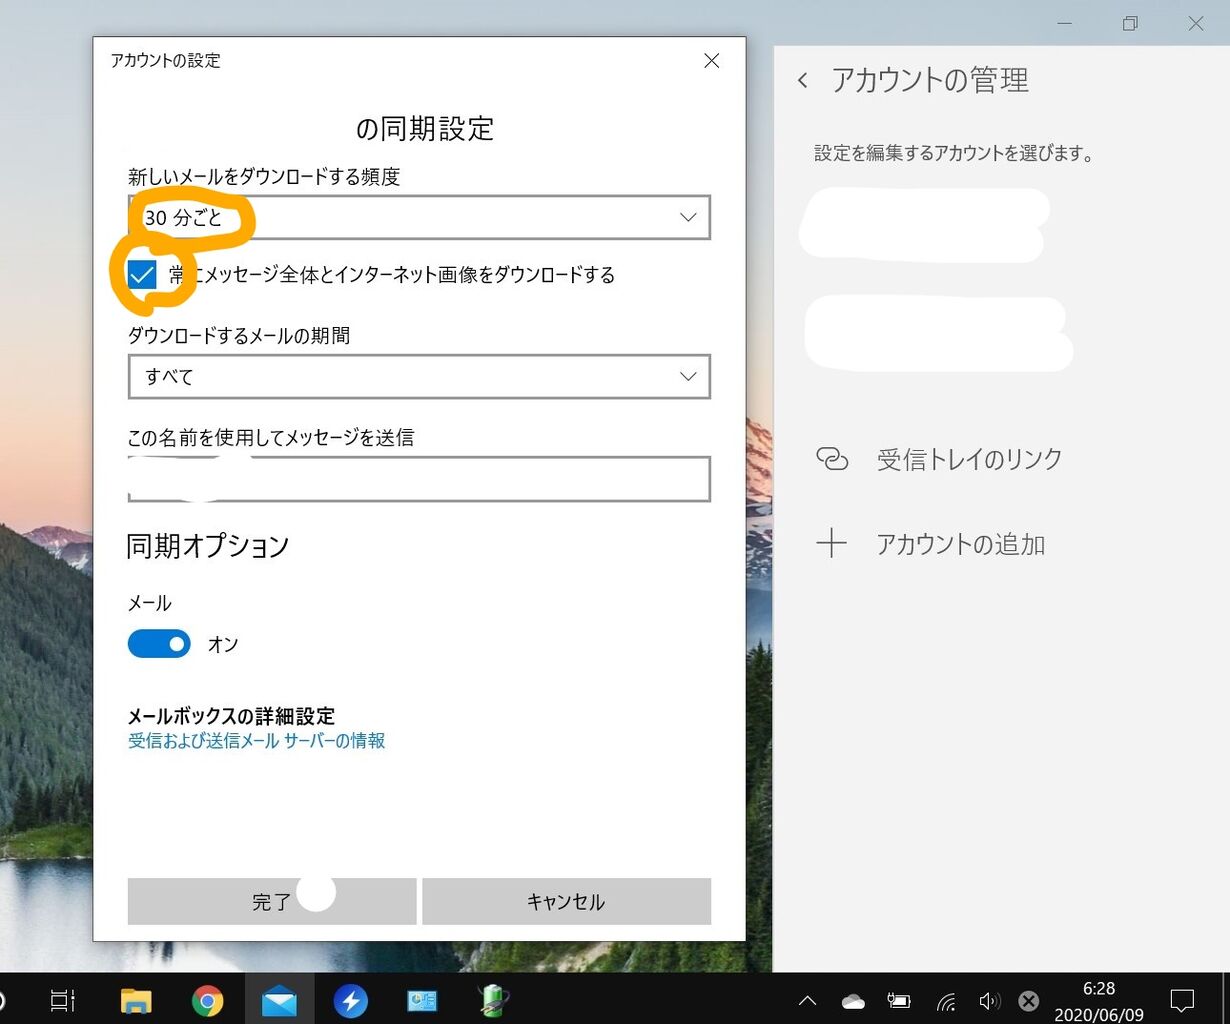This screenshot has width=1230, height=1024.
Task: Uncheck the download full messages and images checkbox
Action: coord(141,274)
